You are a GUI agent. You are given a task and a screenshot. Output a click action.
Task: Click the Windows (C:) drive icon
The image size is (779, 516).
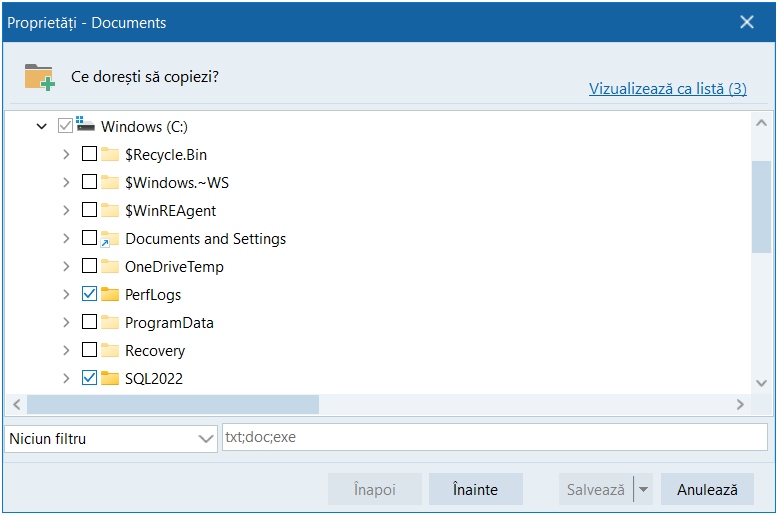[86, 126]
